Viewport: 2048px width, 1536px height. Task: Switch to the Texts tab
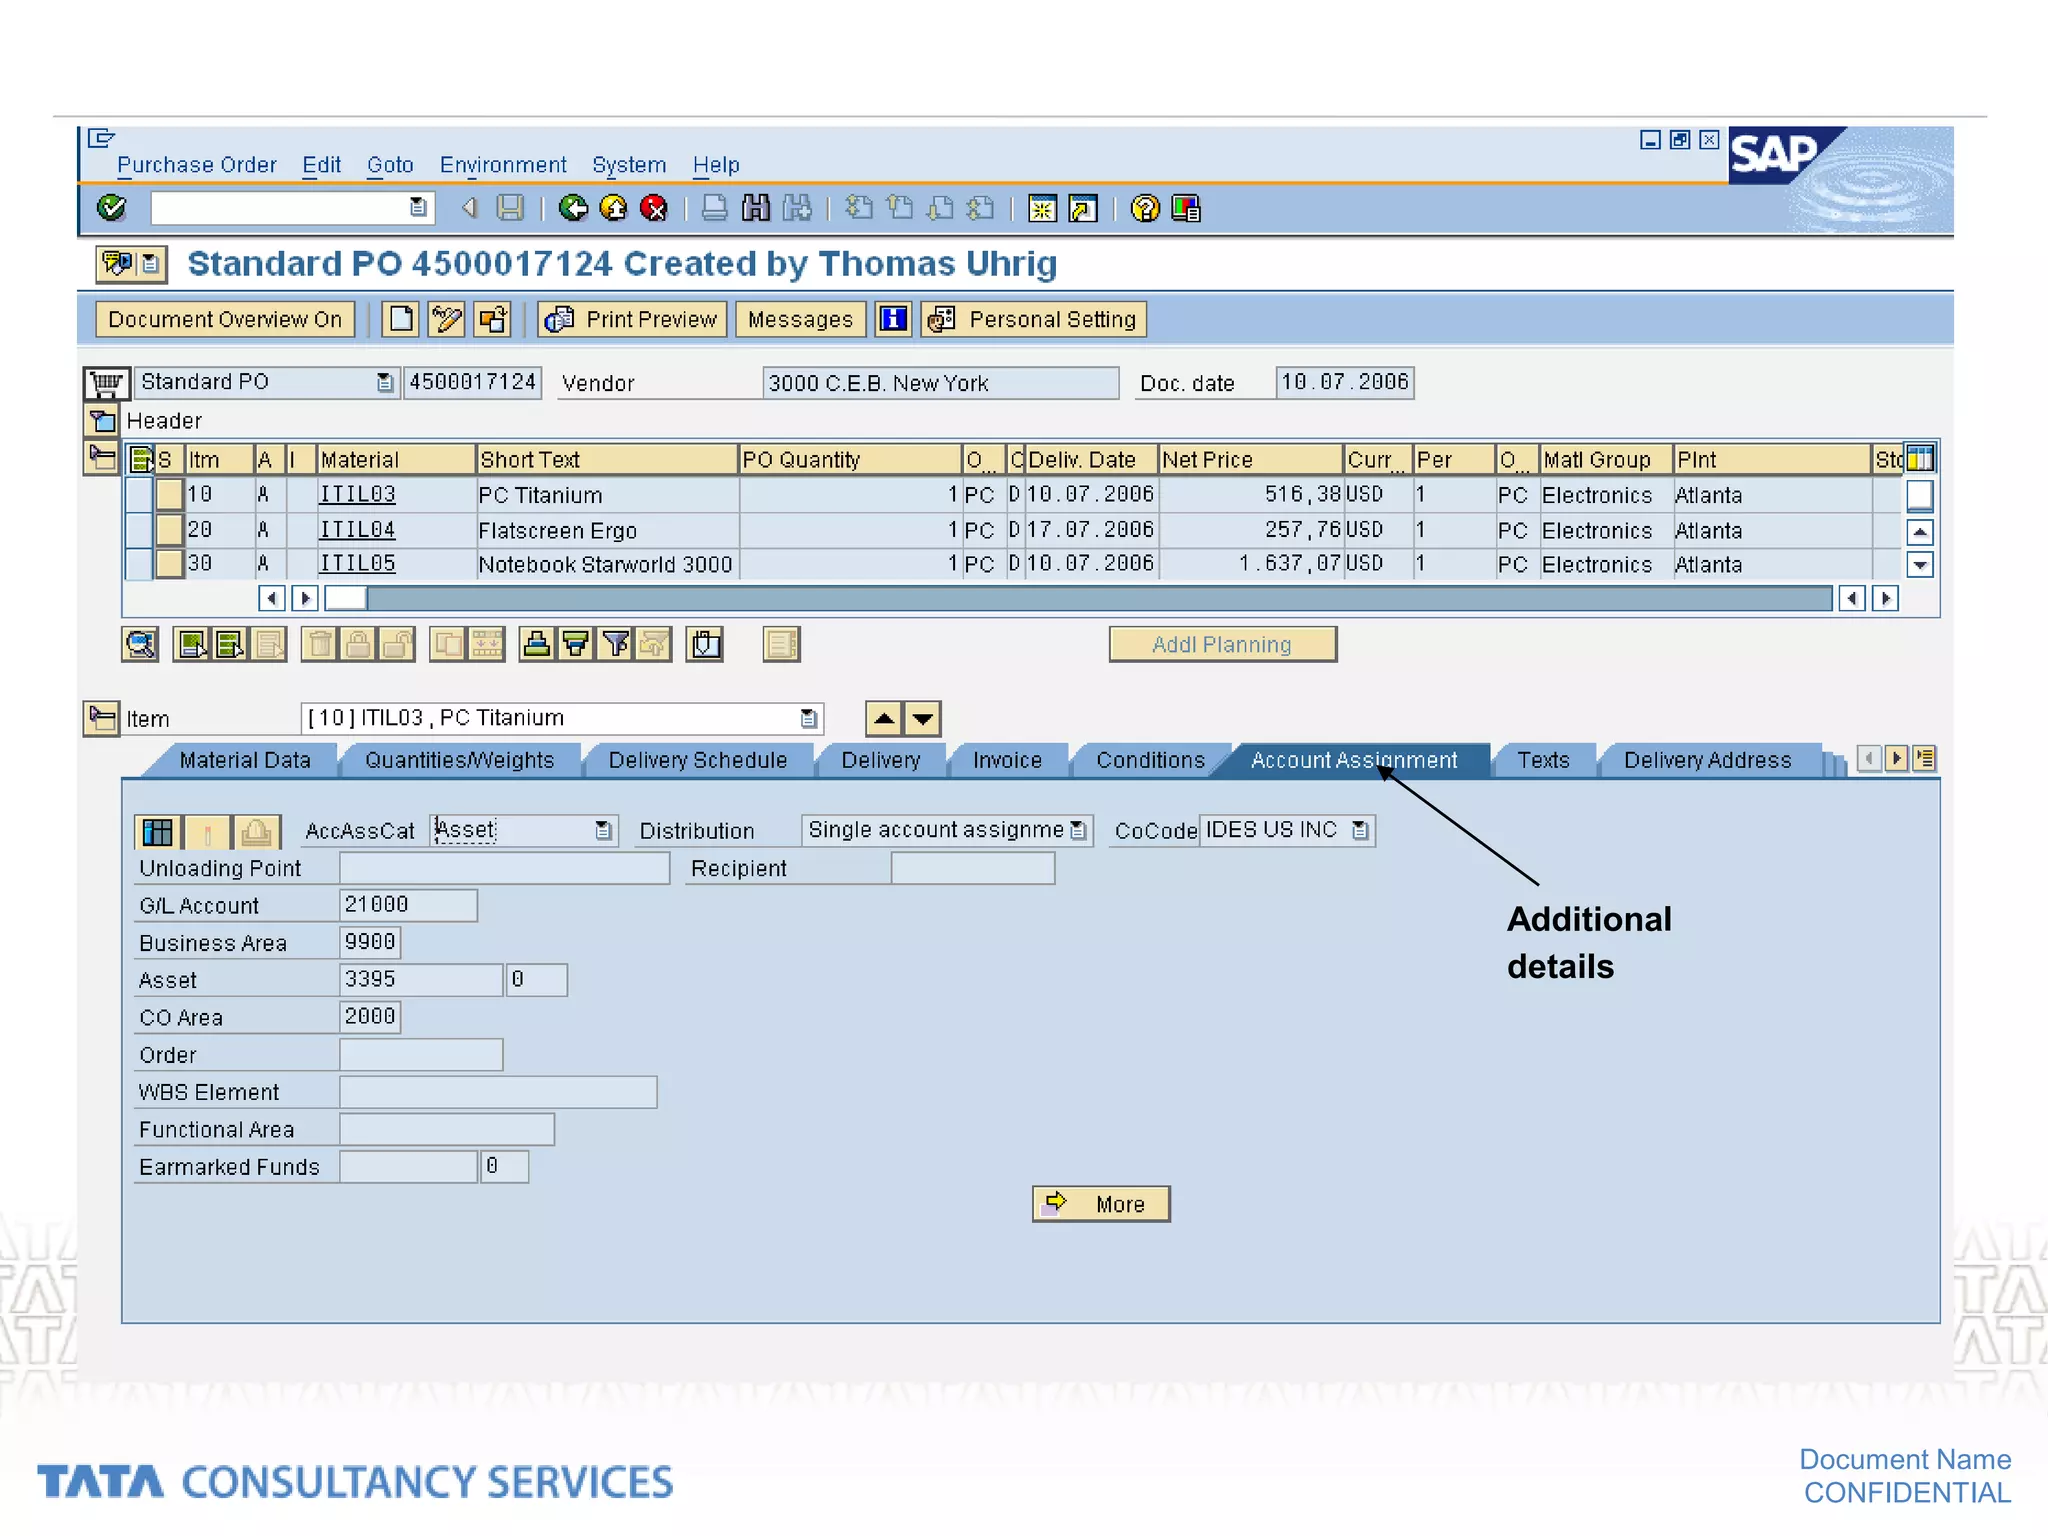click(1543, 760)
